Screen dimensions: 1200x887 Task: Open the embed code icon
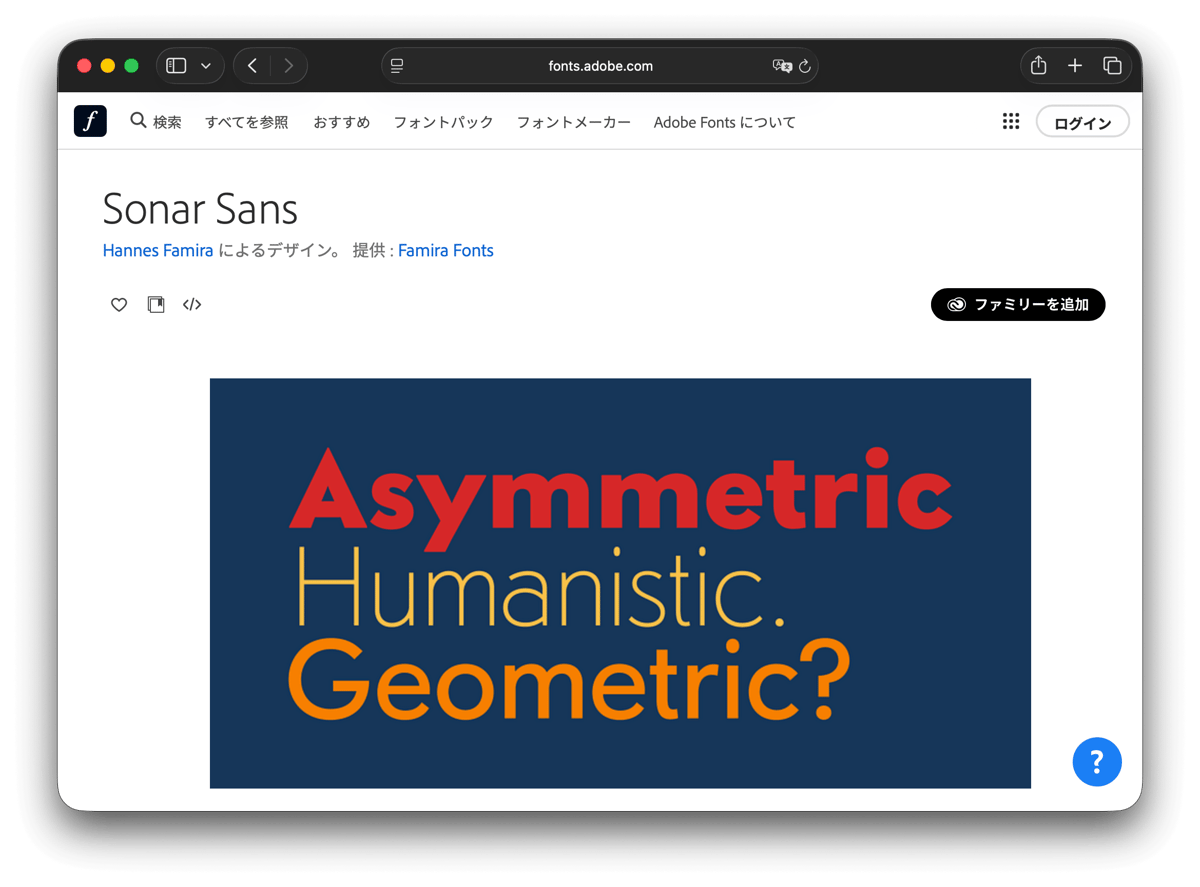coord(192,304)
